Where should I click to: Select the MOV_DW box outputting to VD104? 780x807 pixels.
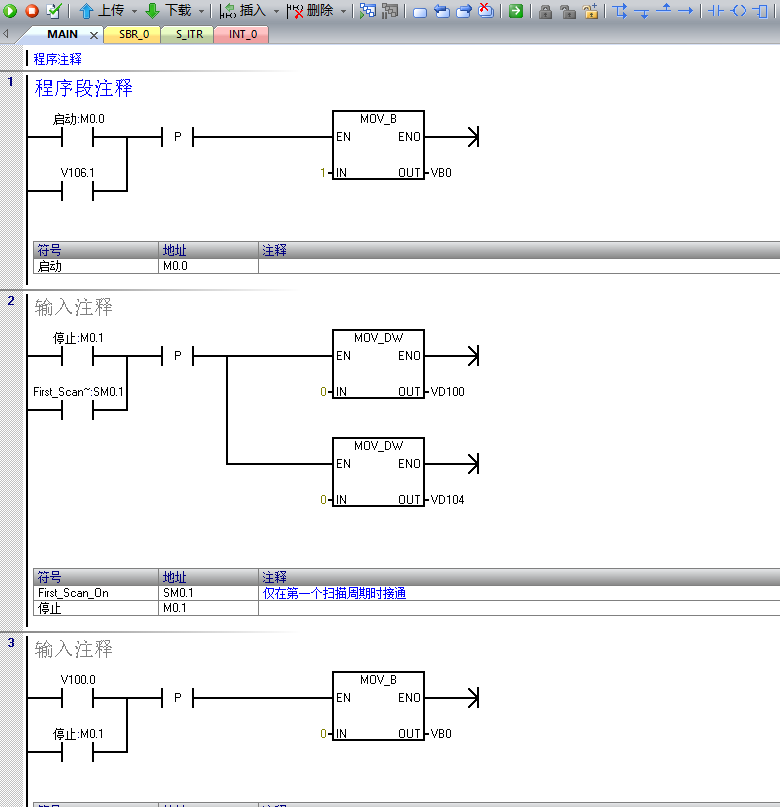[378, 472]
